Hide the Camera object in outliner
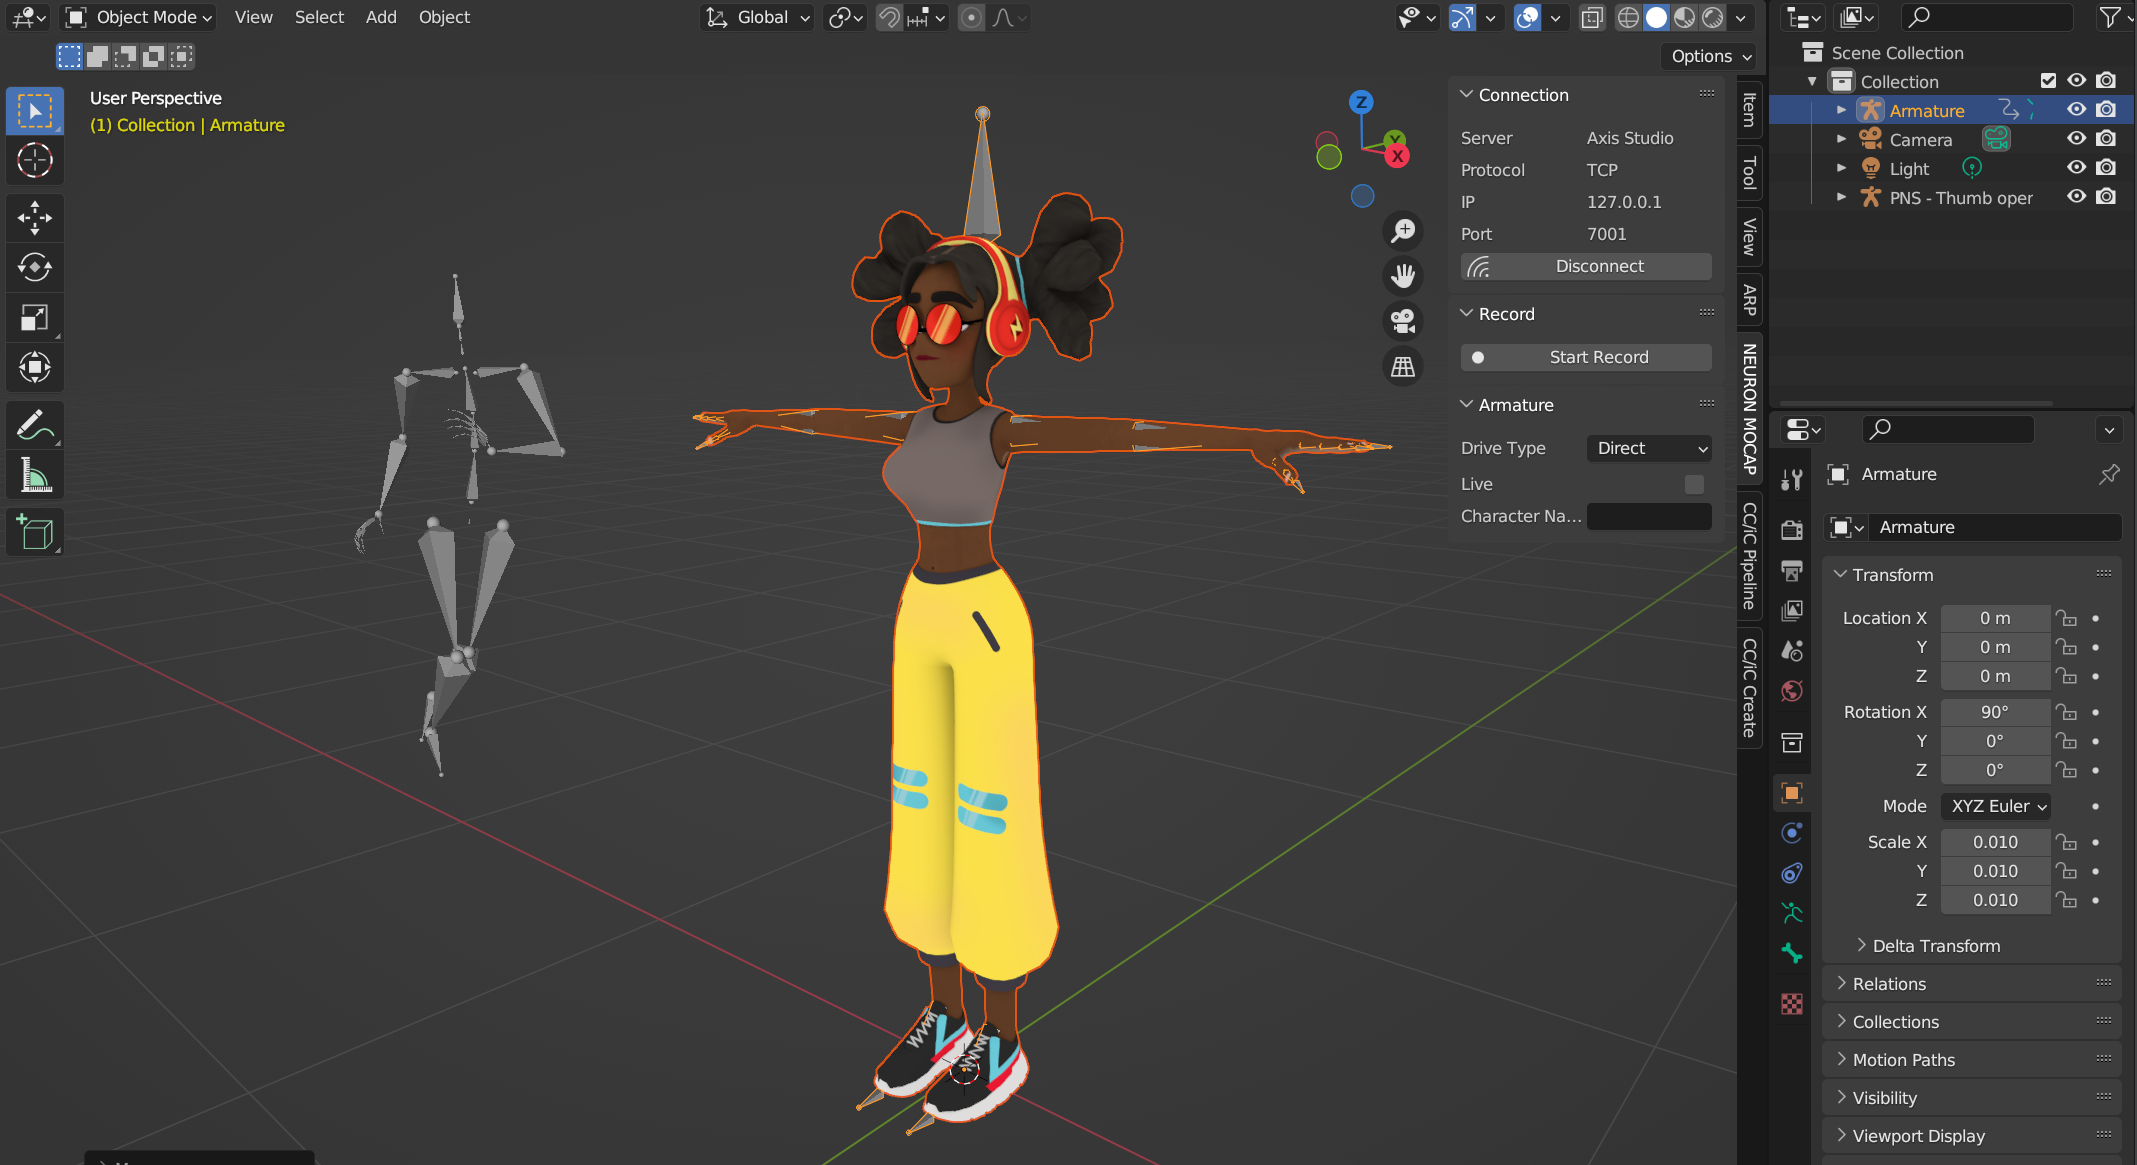The image size is (2137, 1165). click(x=2076, y=139)
